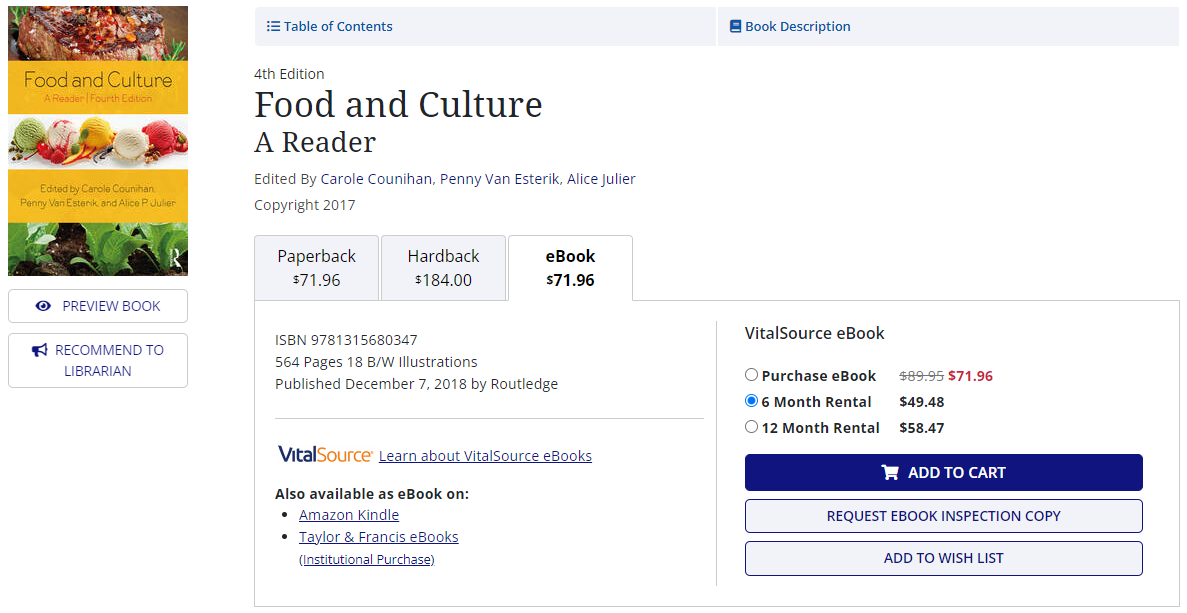Click the Carole Counihan author link
Screen dimensions: 1187x613
click(x=376, y=178)
